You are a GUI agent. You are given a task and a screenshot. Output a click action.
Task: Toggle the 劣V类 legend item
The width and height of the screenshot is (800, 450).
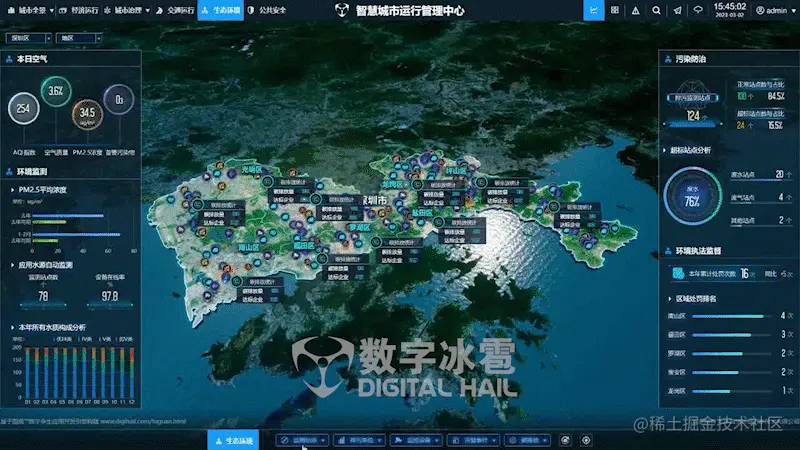coord(124,339)
